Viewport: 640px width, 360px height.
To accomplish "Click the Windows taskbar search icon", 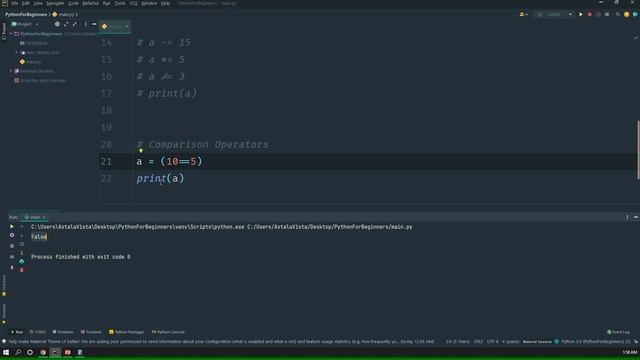I will [x=18, y=352].
